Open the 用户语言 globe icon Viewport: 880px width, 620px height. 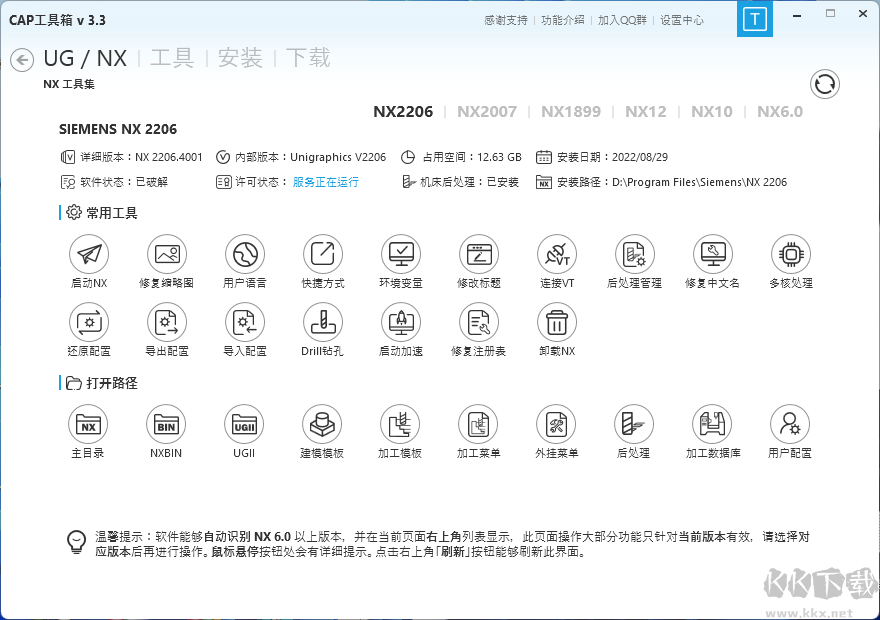coord(245,254)
